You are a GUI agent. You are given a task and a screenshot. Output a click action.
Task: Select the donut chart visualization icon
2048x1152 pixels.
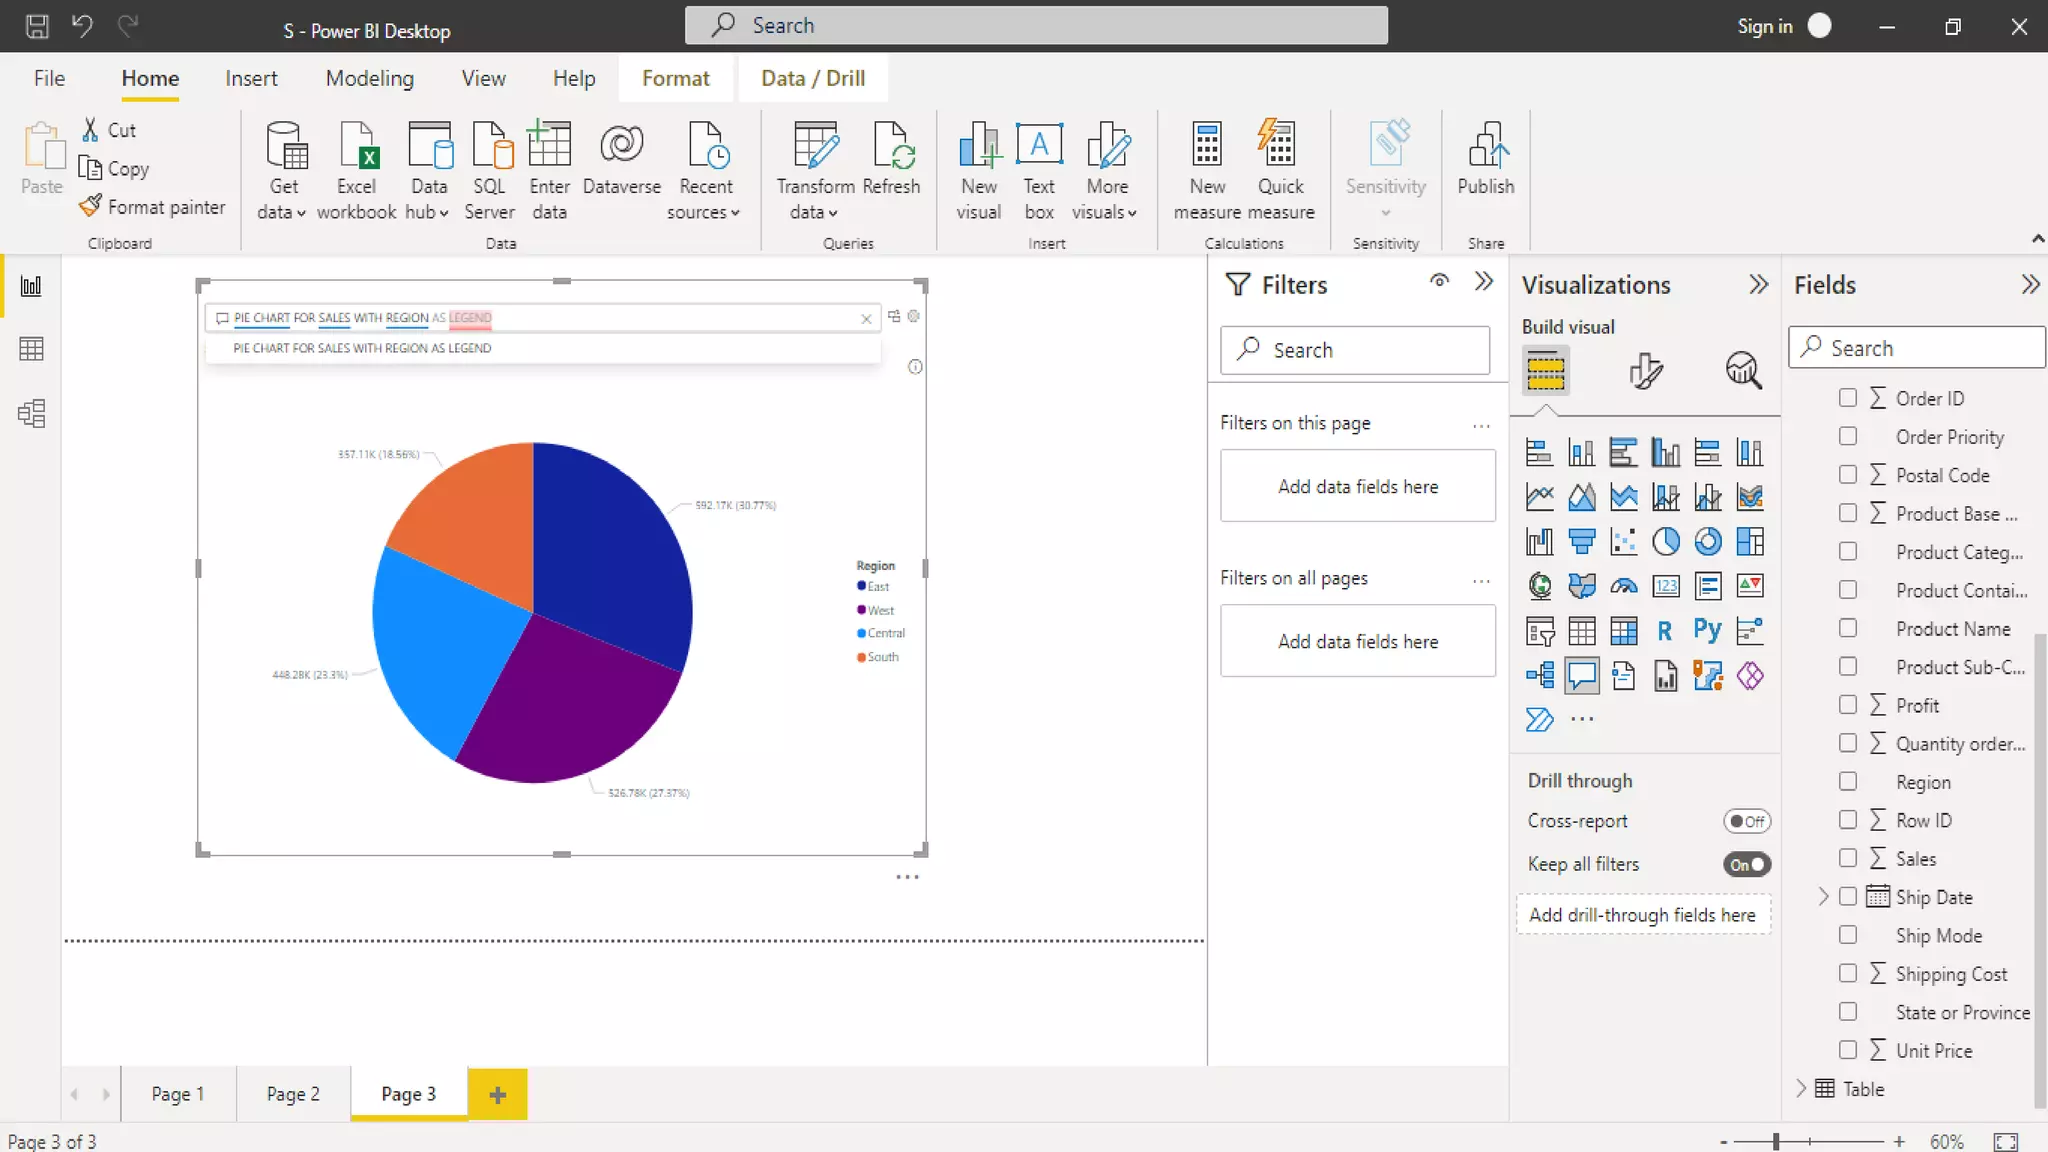click(x=1707, y=541)
